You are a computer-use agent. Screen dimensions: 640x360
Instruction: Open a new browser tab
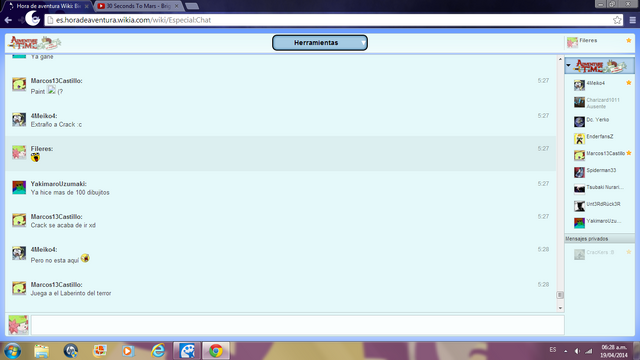click(191, 6)
